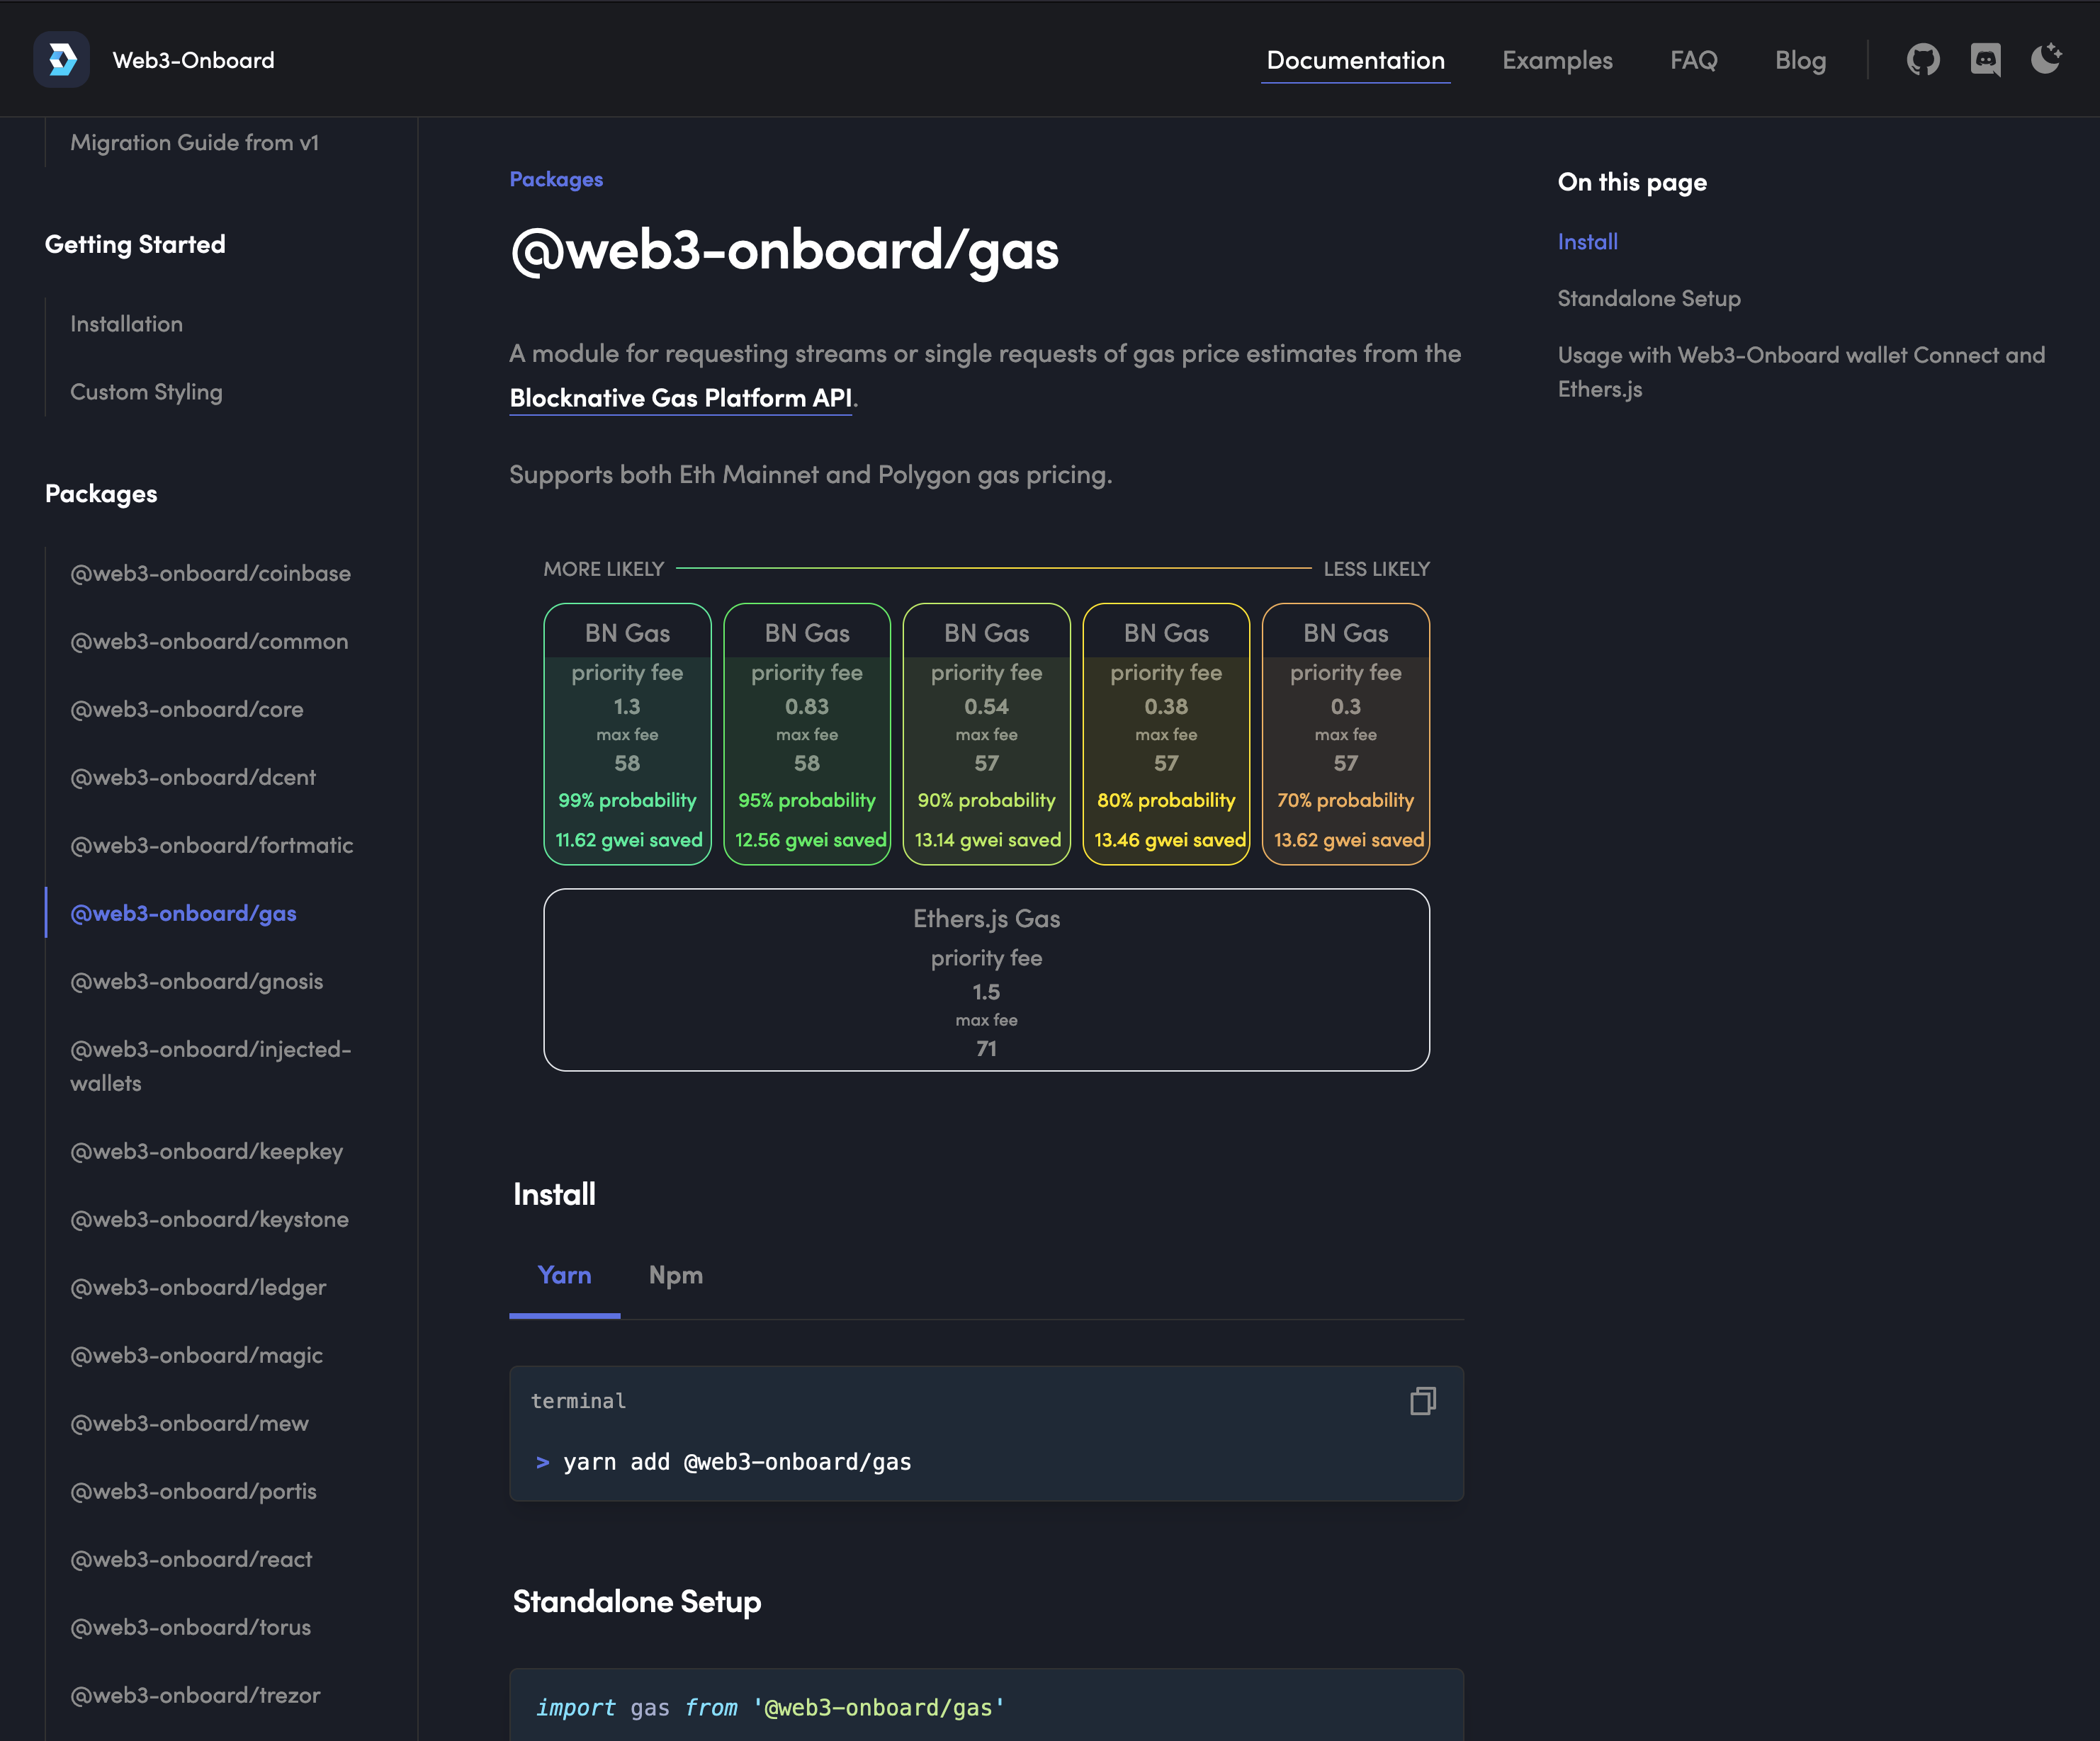Open the FAQ page
The width and height of the screenshot is (2100, 1741).
[x=1693, y=60]
